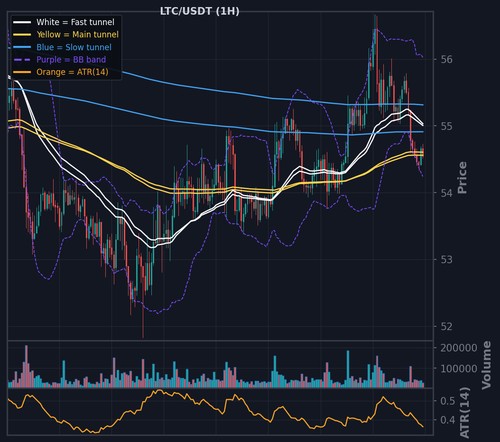Click the orange line sample in legend
Screen dimensions: 500x442
22,72
